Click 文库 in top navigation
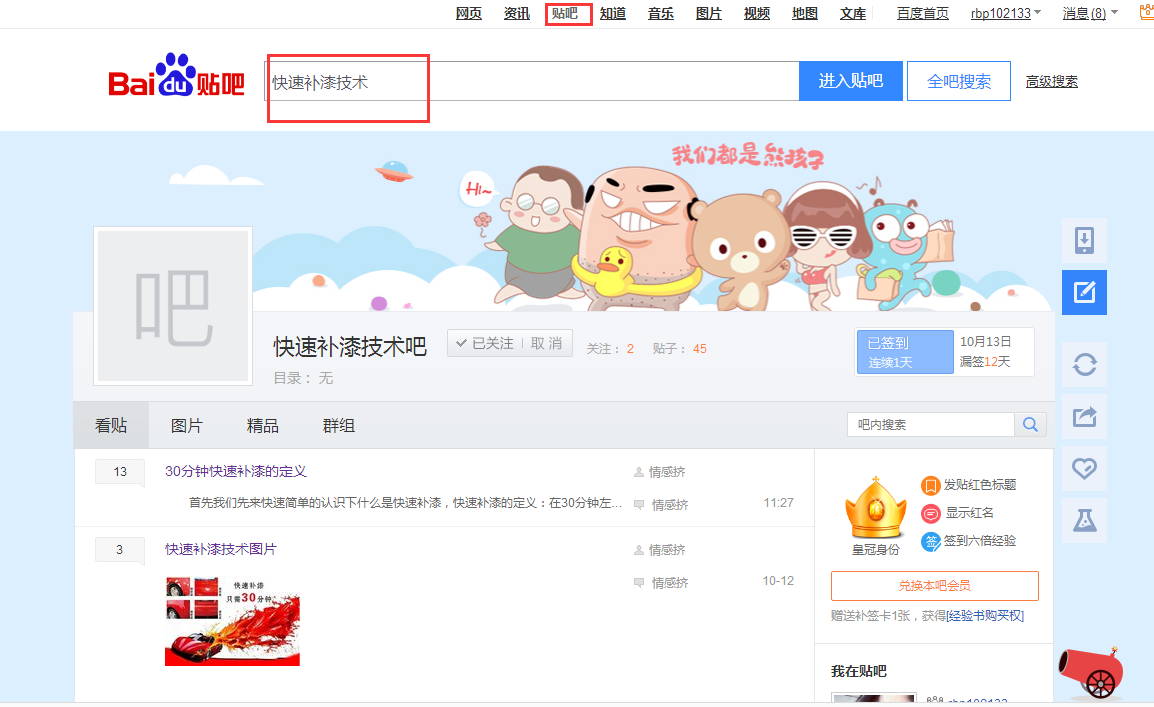This screenshot has width=1154, height=707. (x=853, y=13)
